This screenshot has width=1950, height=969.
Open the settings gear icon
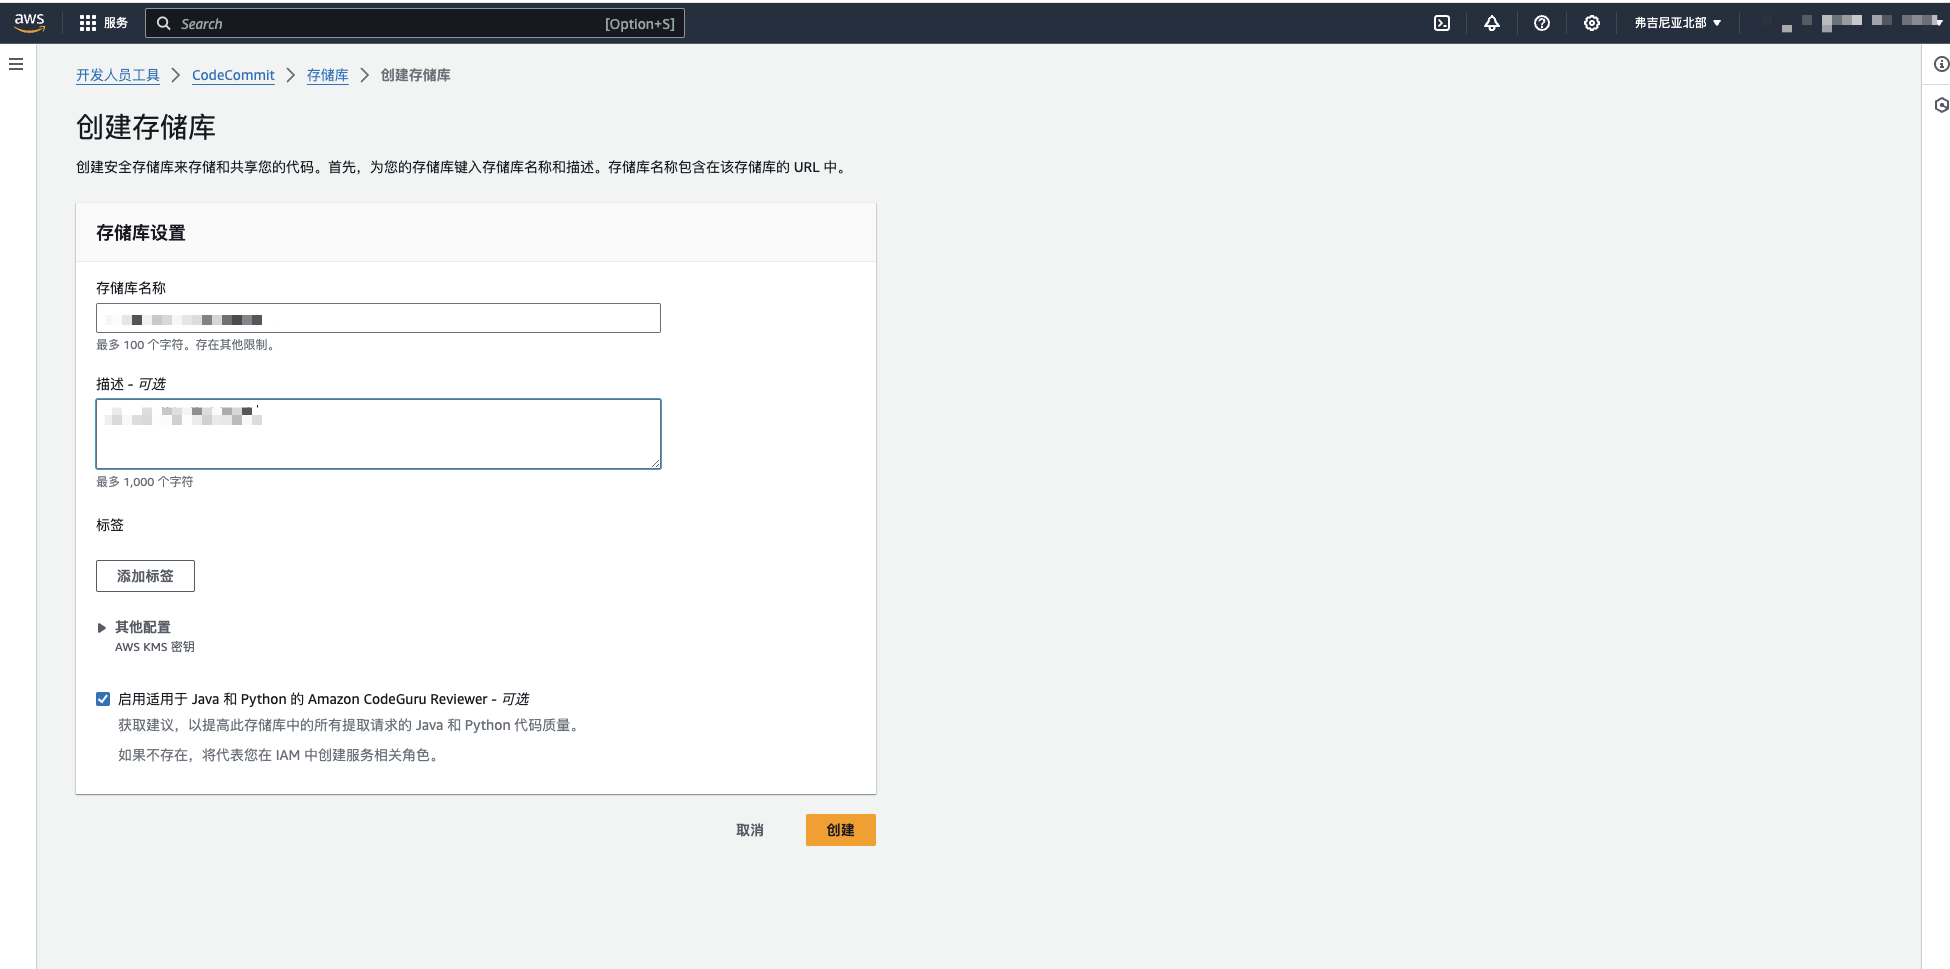point(1592,23)
